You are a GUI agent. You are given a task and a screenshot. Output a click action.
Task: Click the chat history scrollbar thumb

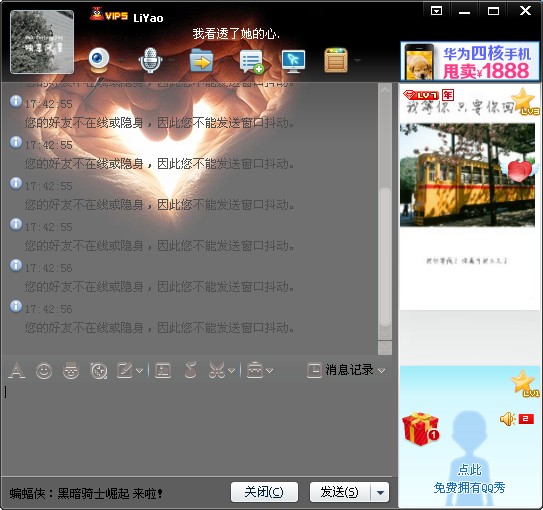coord(385,256)
